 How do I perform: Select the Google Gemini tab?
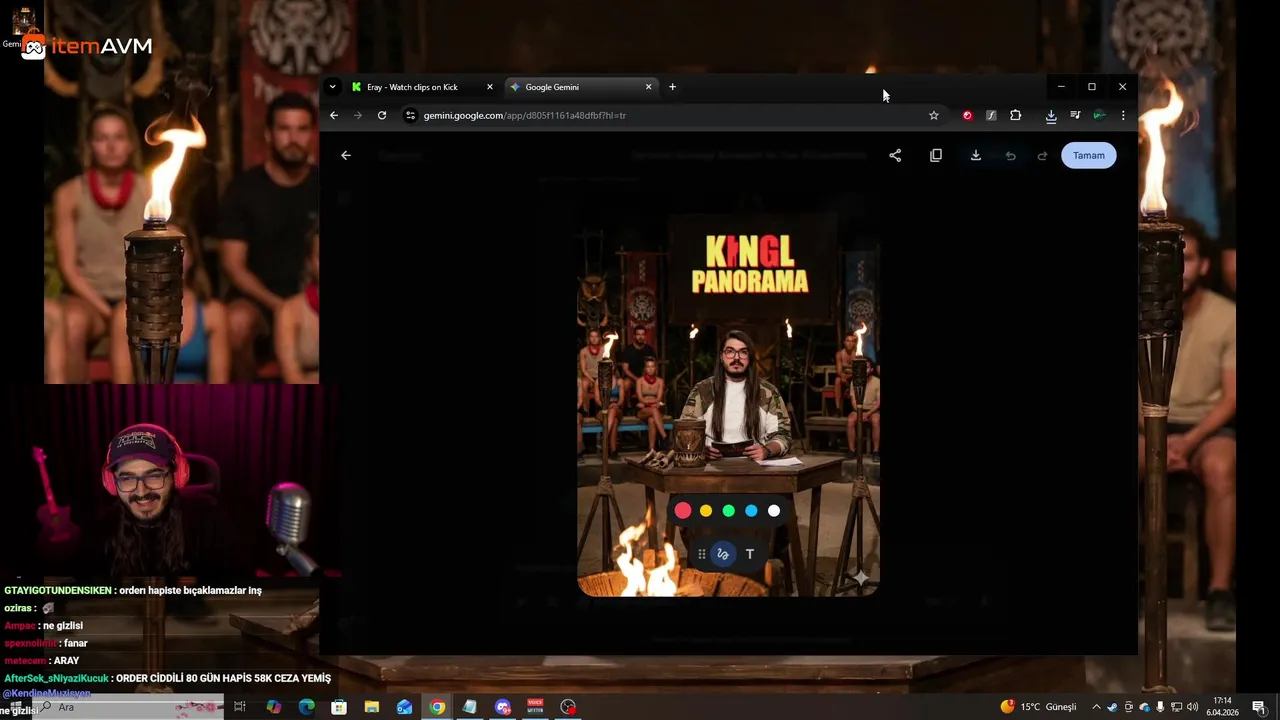click(581, 87)
